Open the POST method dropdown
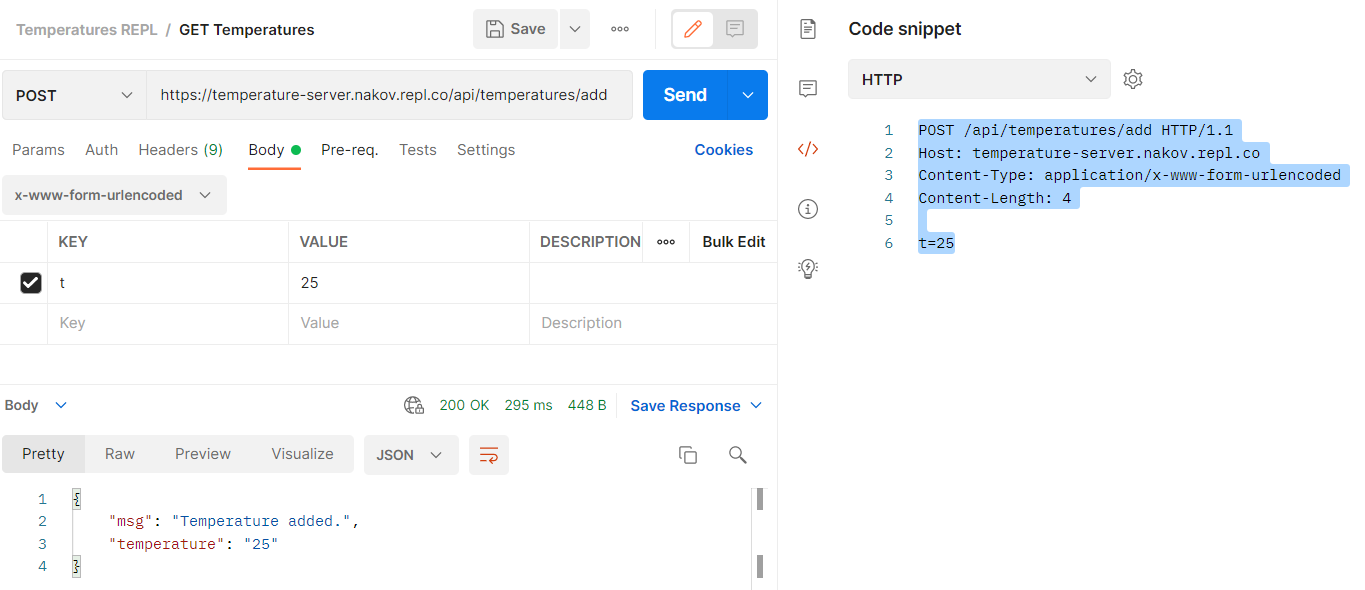Screen dimensions: 1365x590 (x=74, y=95)
